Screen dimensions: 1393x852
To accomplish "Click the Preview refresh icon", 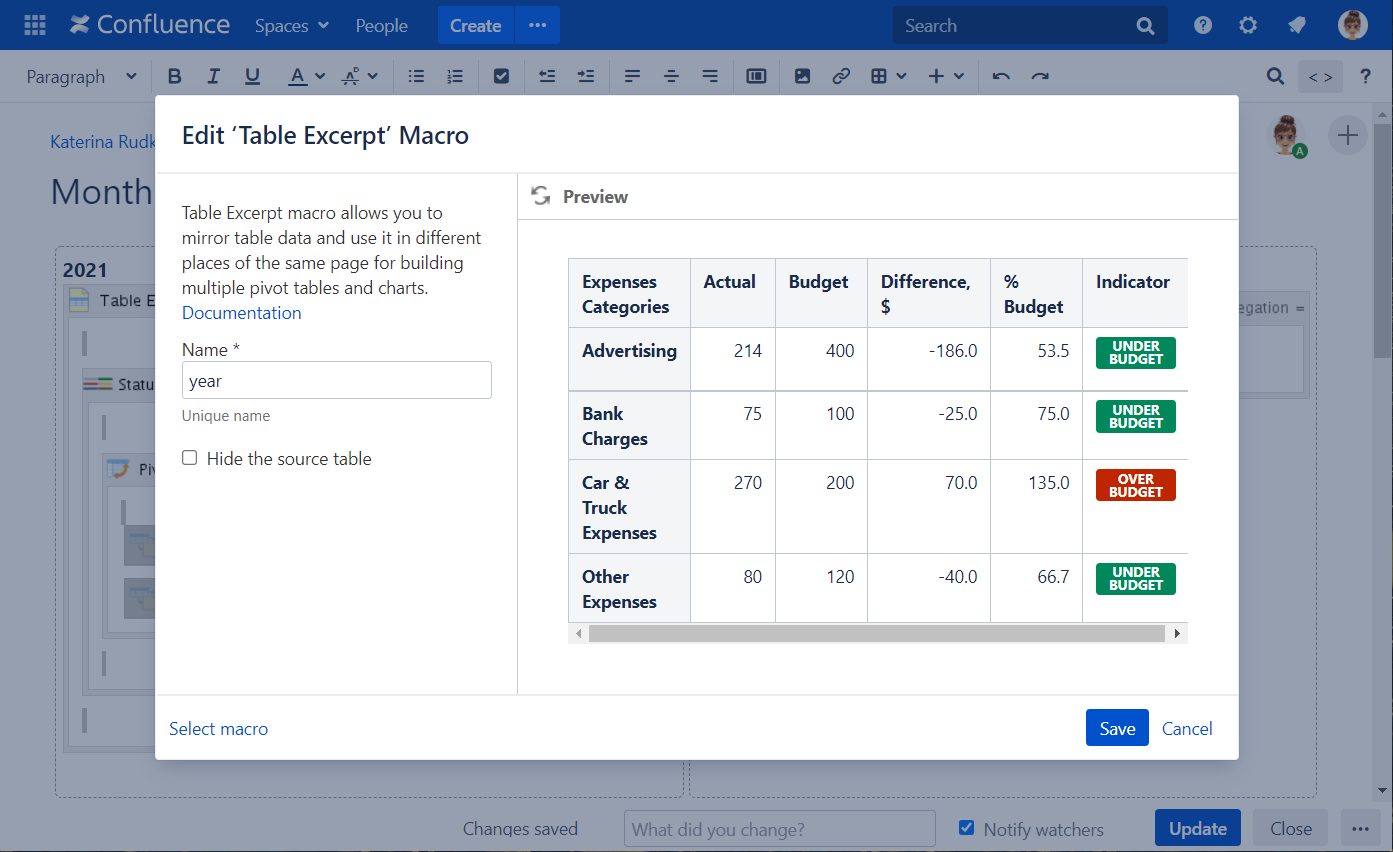I will [x=541, y=196].
